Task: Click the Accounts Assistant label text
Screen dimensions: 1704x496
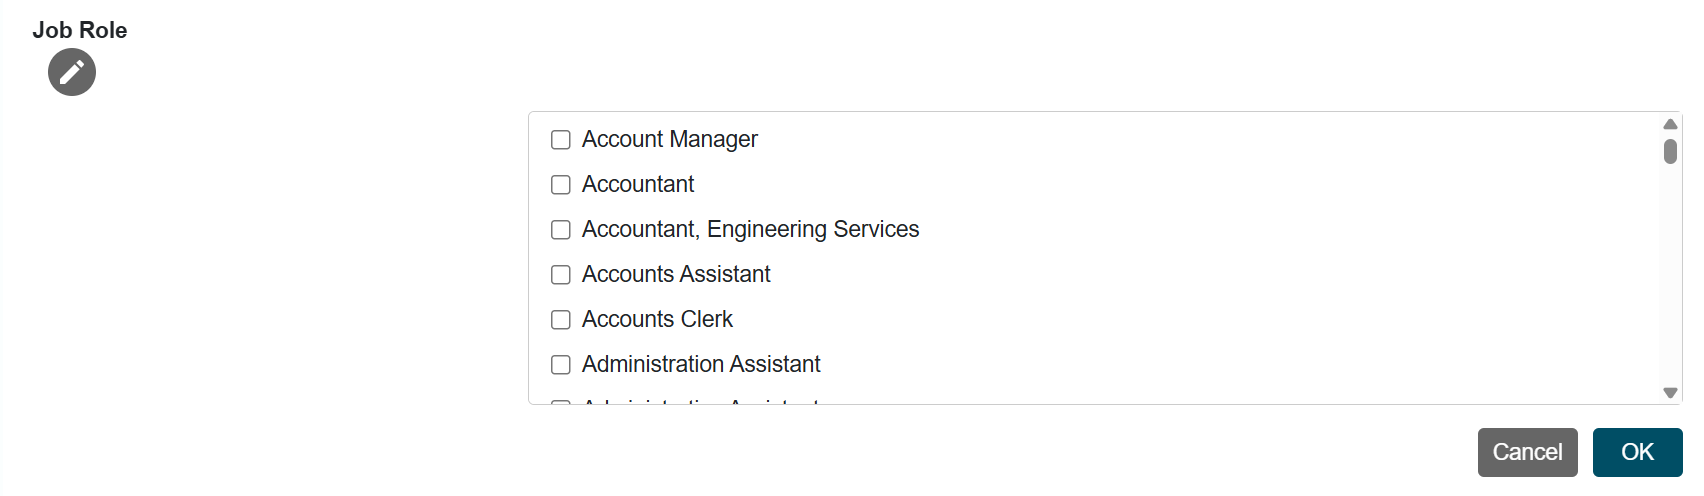Action: [x=676, y=274]
